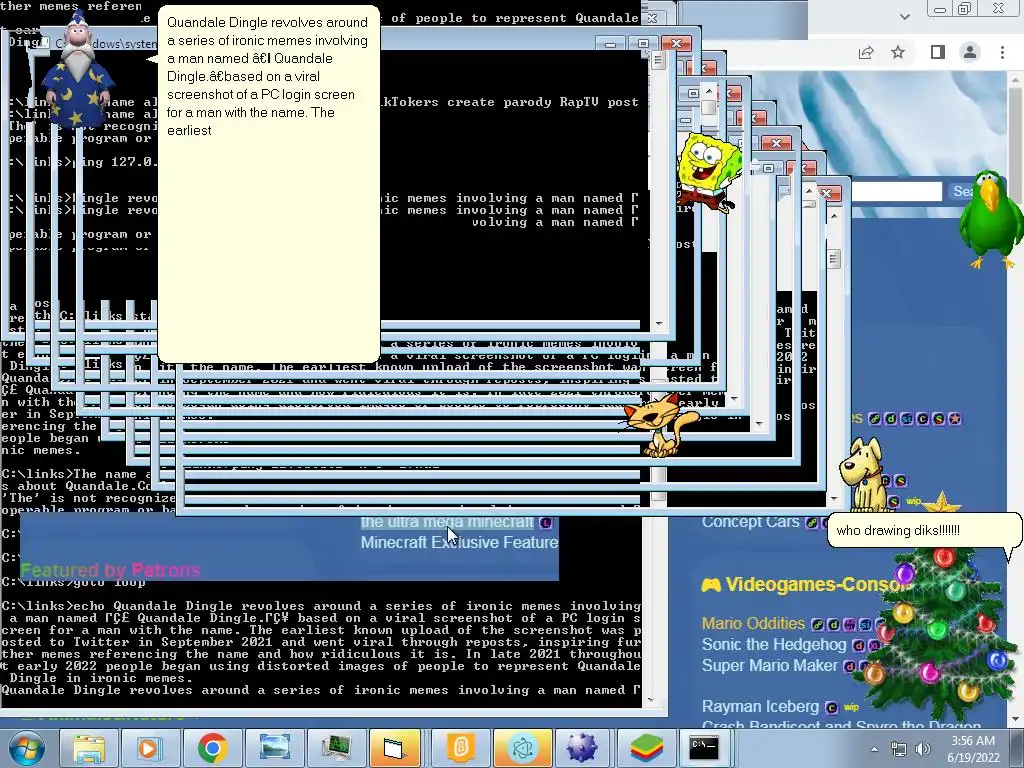
Task: Click 'the ultra mega minecraft' highlighted link
Action: click(447, 522)
